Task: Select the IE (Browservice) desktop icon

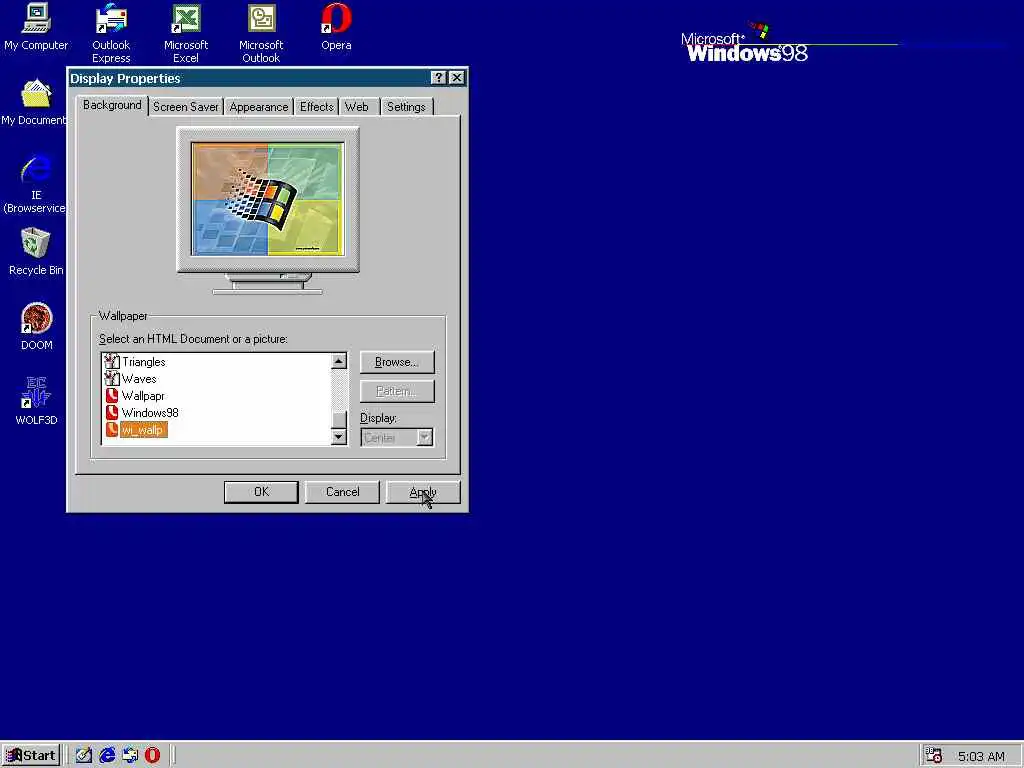Action: 35,184
